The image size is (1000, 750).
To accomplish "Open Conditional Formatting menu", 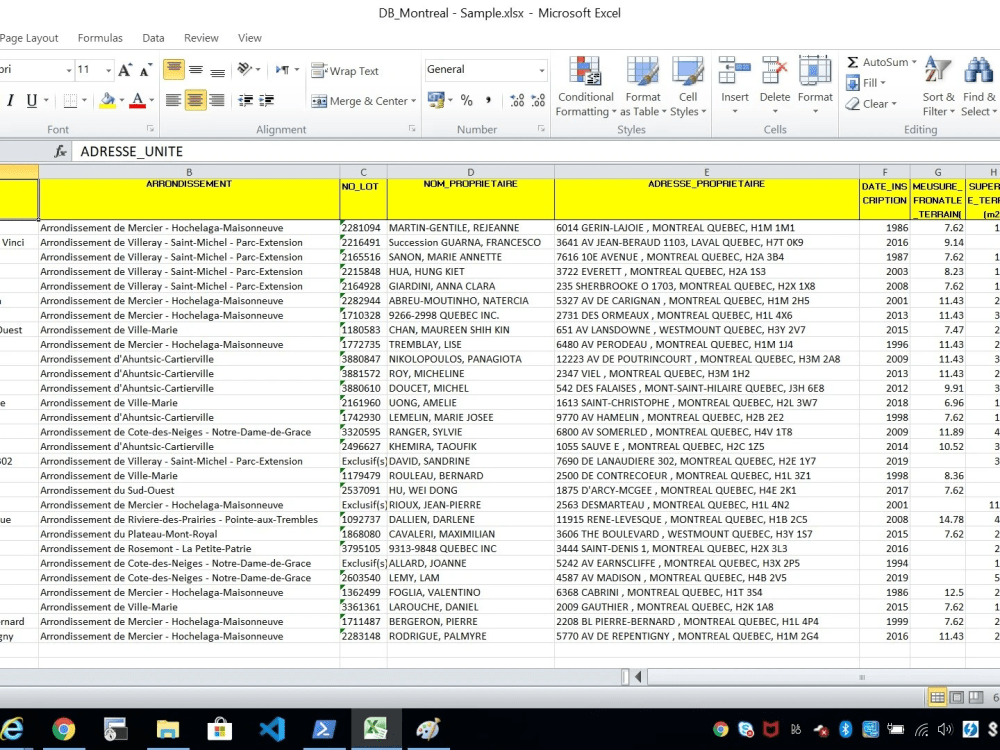I will [585, 87].
